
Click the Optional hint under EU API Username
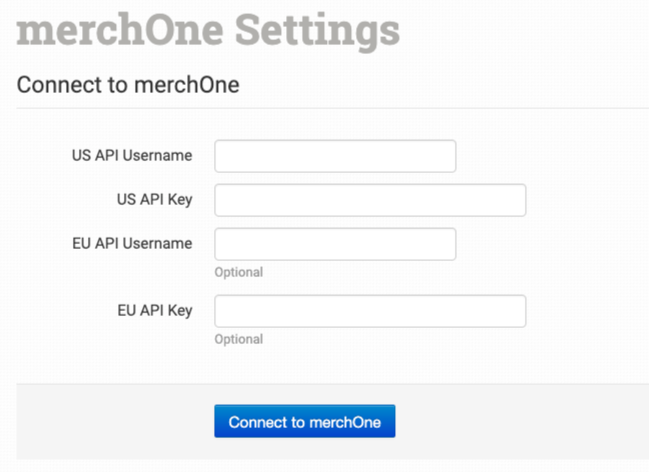click(239, 272)
